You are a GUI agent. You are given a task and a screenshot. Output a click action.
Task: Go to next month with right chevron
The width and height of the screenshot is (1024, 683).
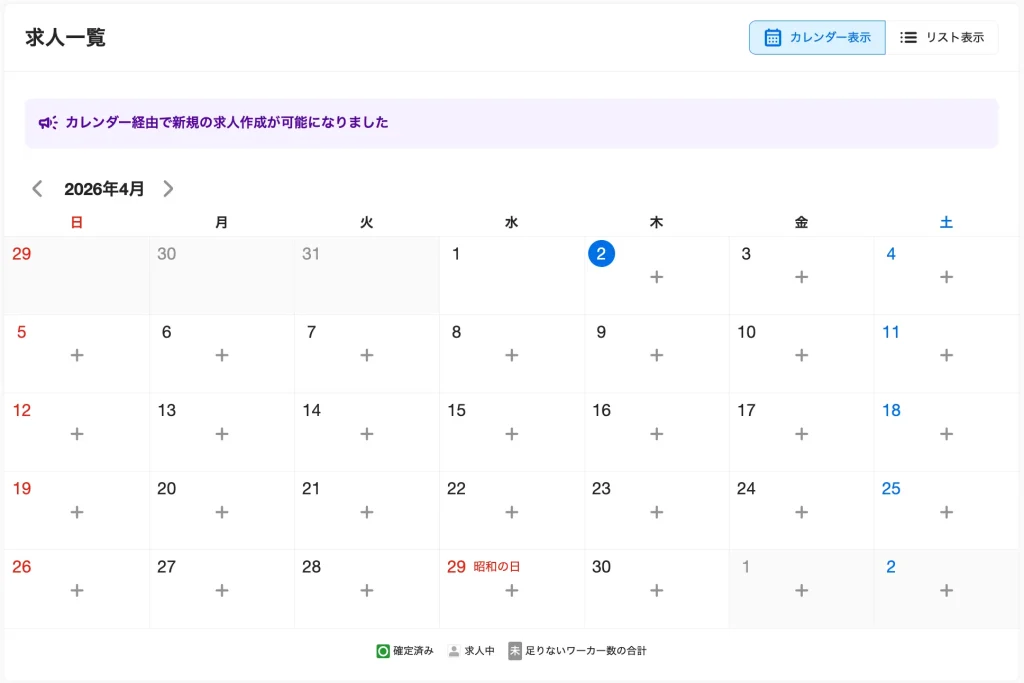pyautogui.click(x=169, y=188)
